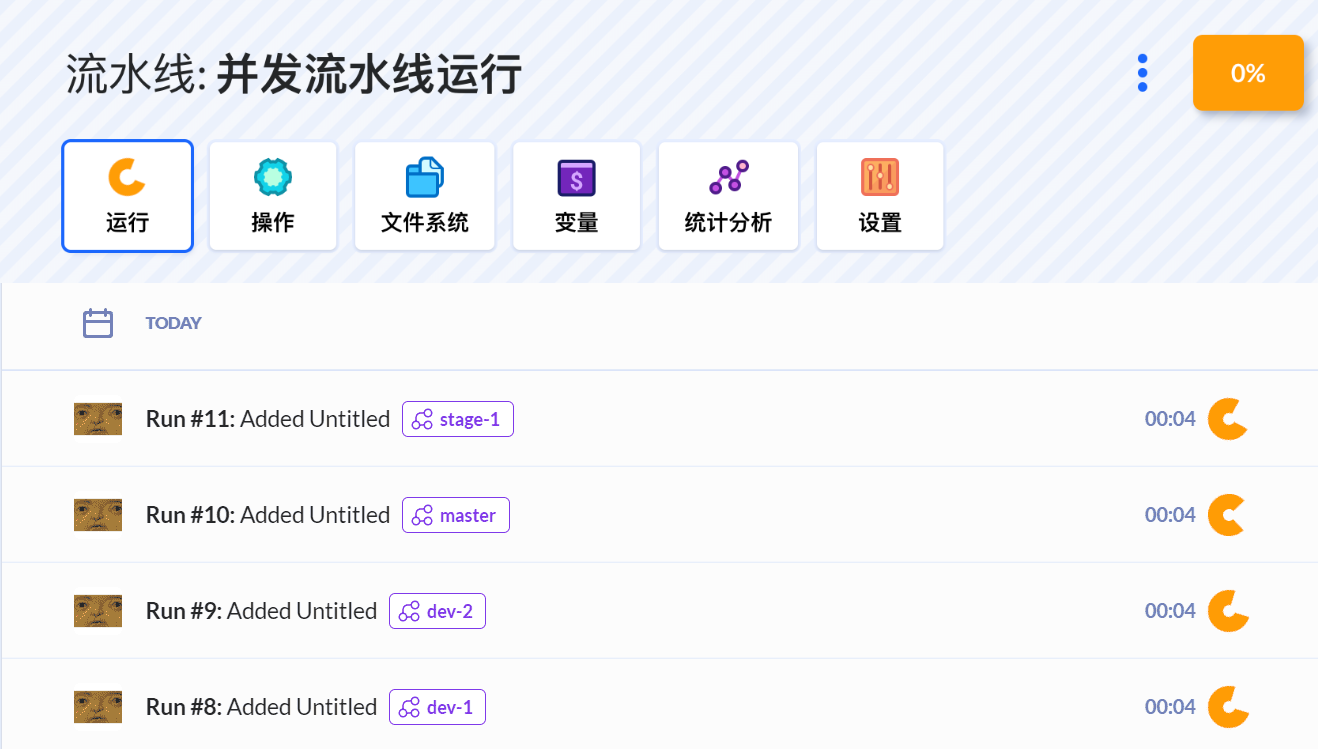The height and width of the screenshot is (749, 1318).
Task: Click the dev-2 branch tag
Action: (437, 611)
